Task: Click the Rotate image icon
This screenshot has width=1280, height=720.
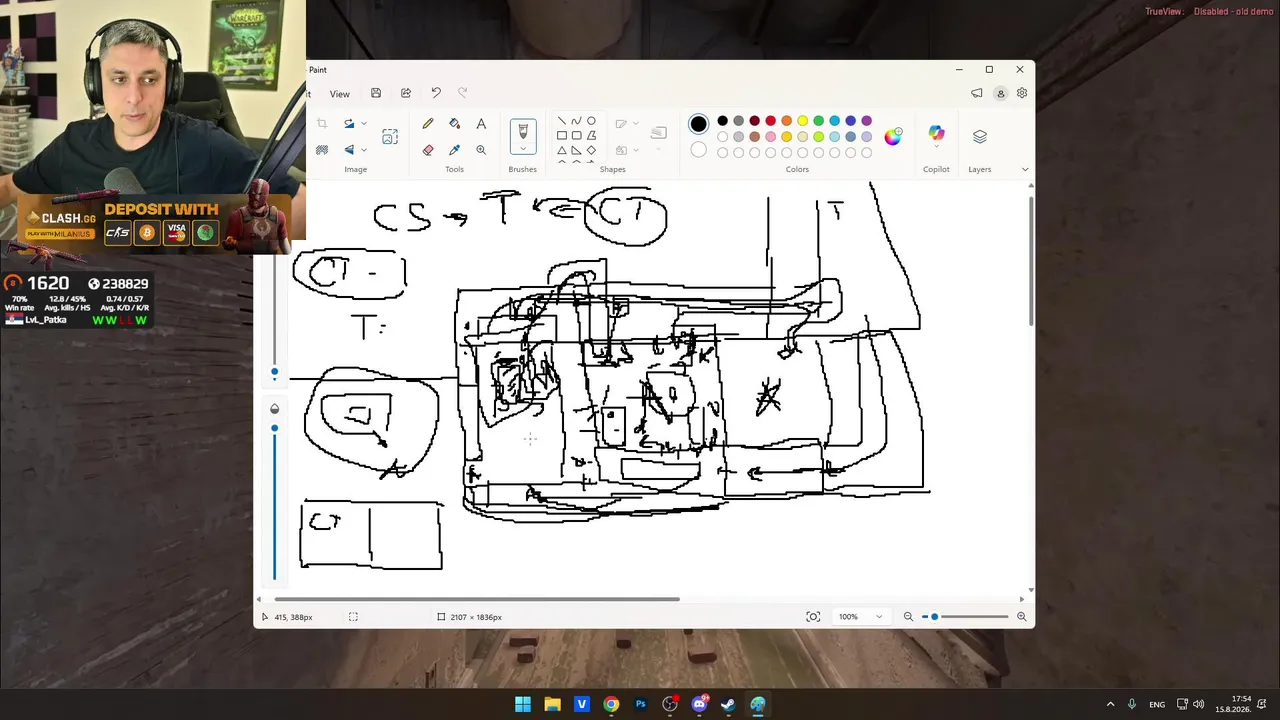Action: (349, 124)
